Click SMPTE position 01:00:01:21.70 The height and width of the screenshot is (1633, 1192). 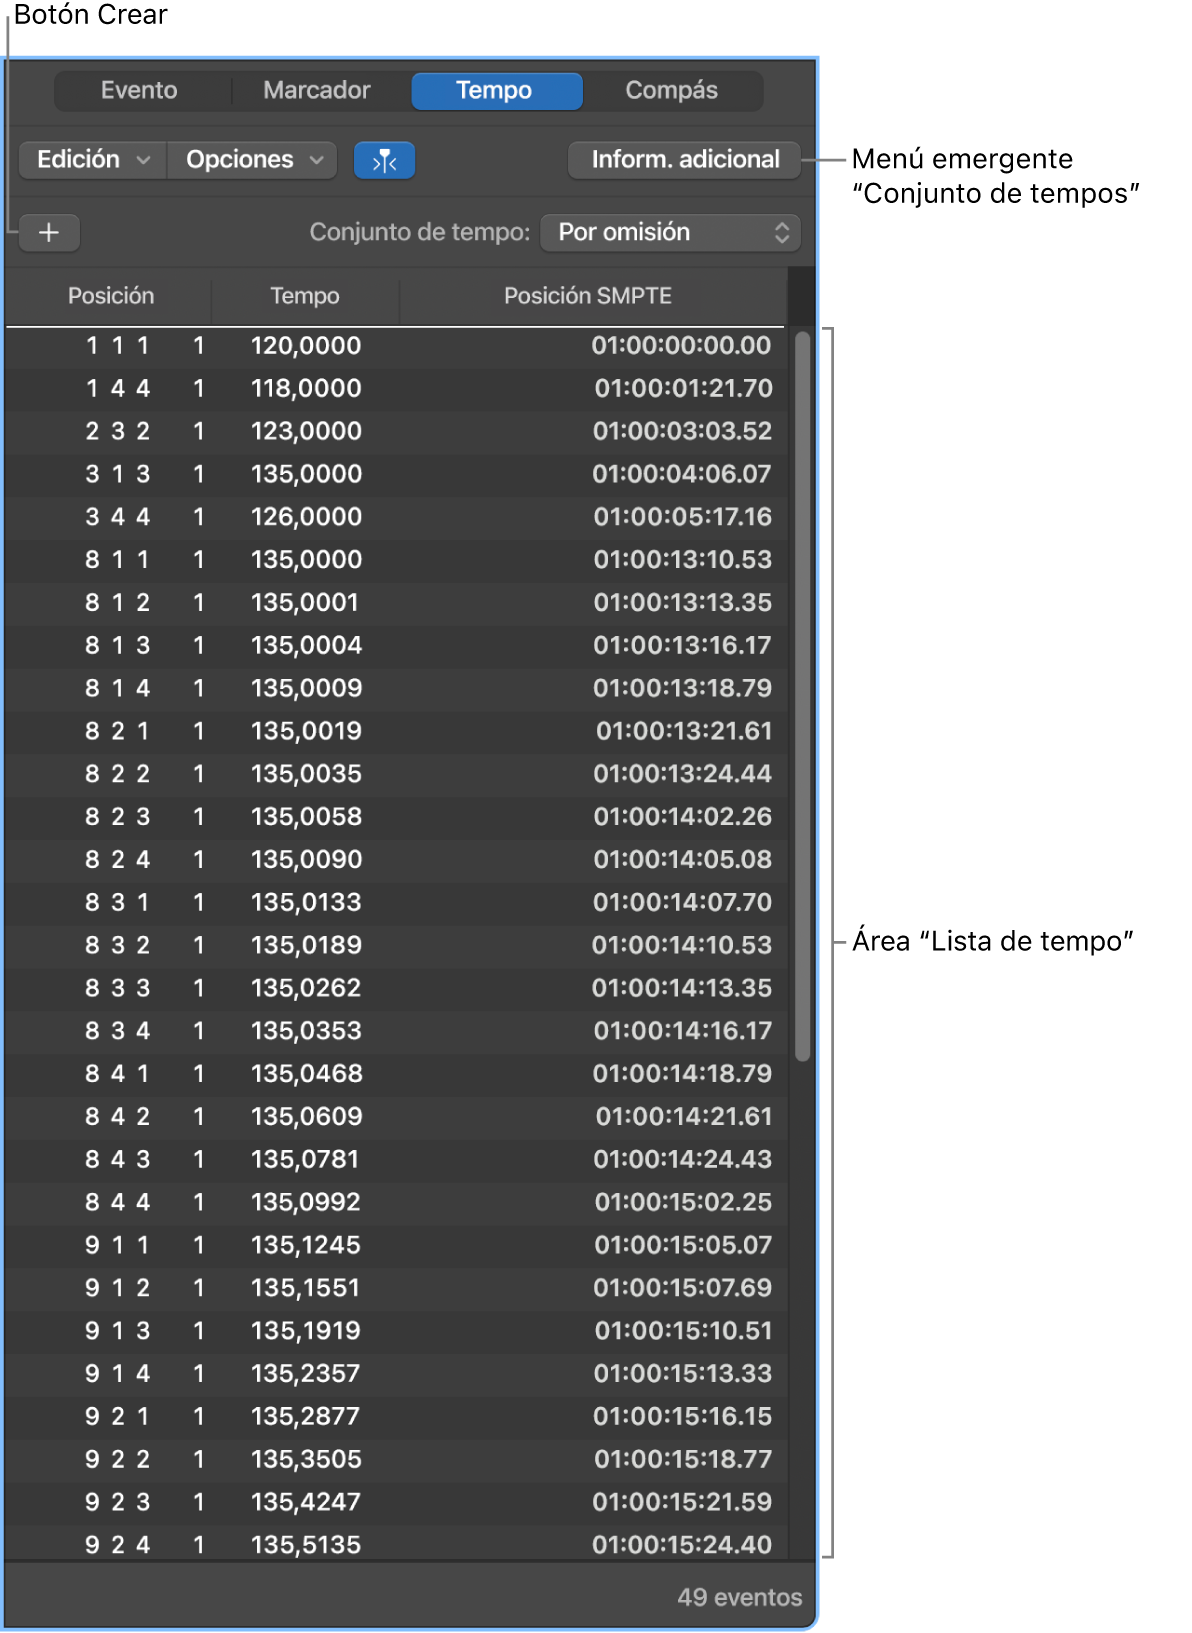(x=682, y=389)
